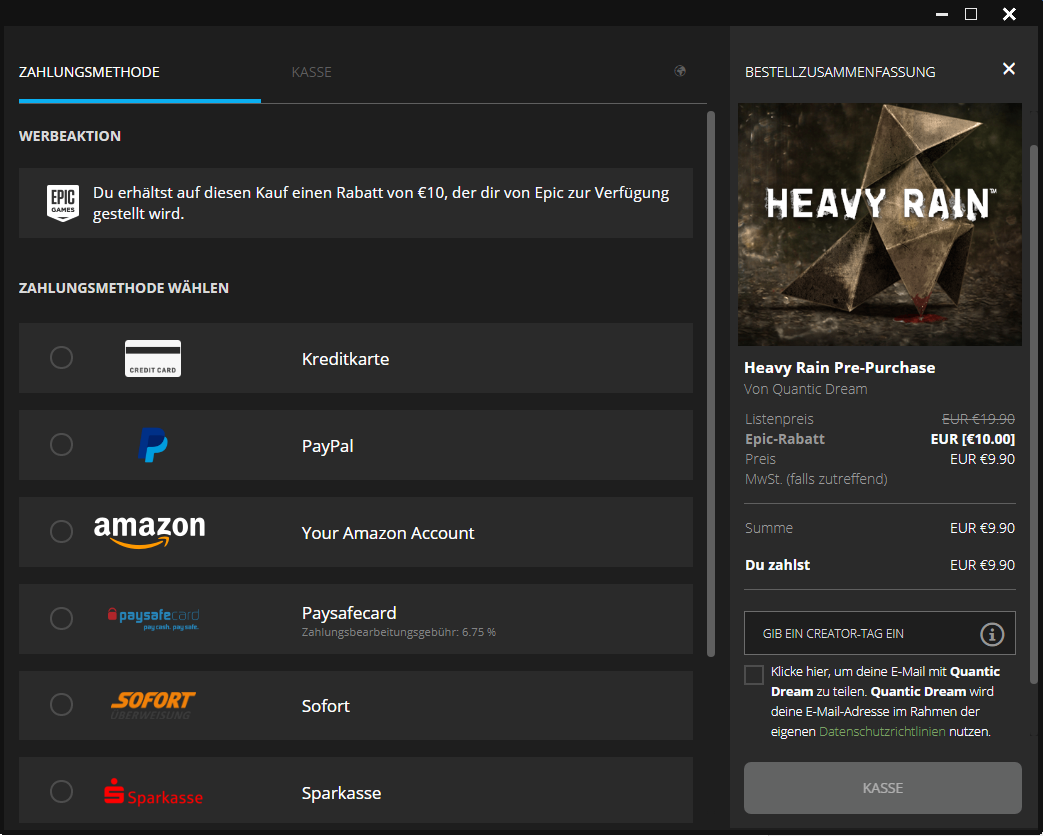This screenshot has height=836, width=1043.
Task: Select Paysafecard radio button
Action: pos(61,619)
